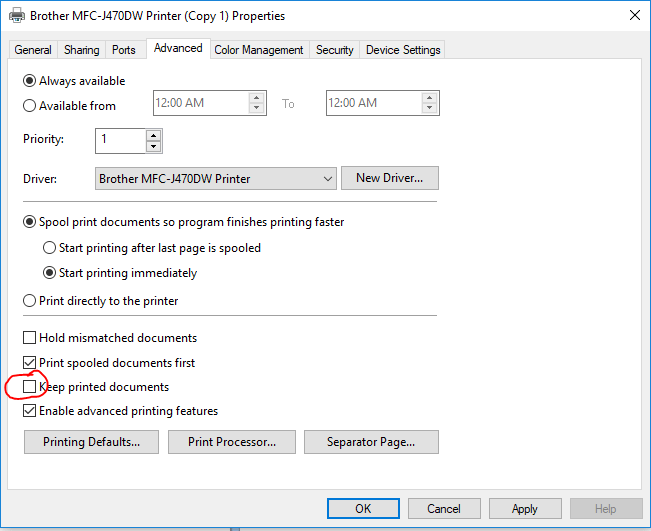This screenshot has height=531, width=651.
Task: Click the printer icon in title bar
Action: 17,16
